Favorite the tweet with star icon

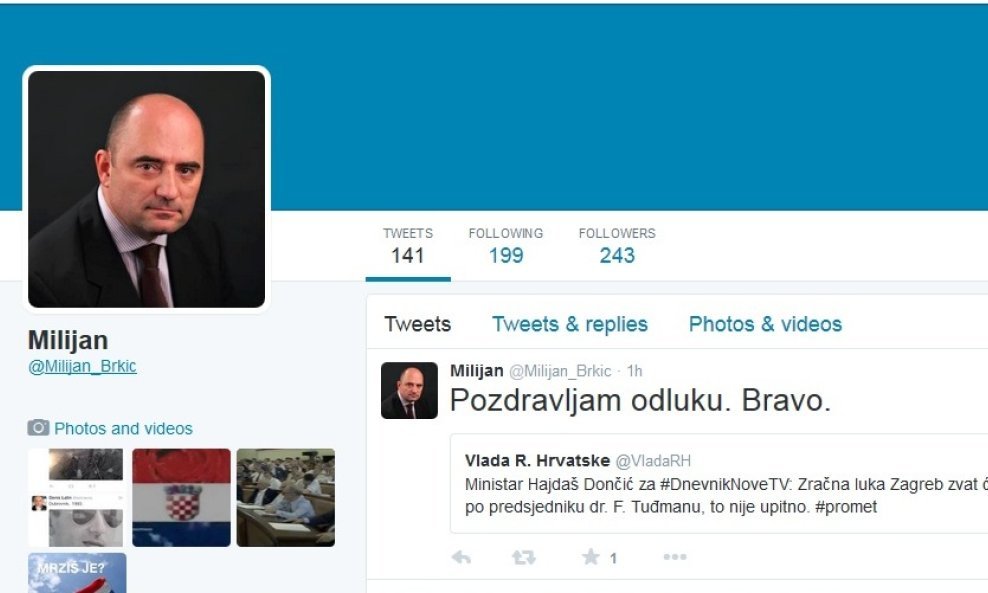591,556
